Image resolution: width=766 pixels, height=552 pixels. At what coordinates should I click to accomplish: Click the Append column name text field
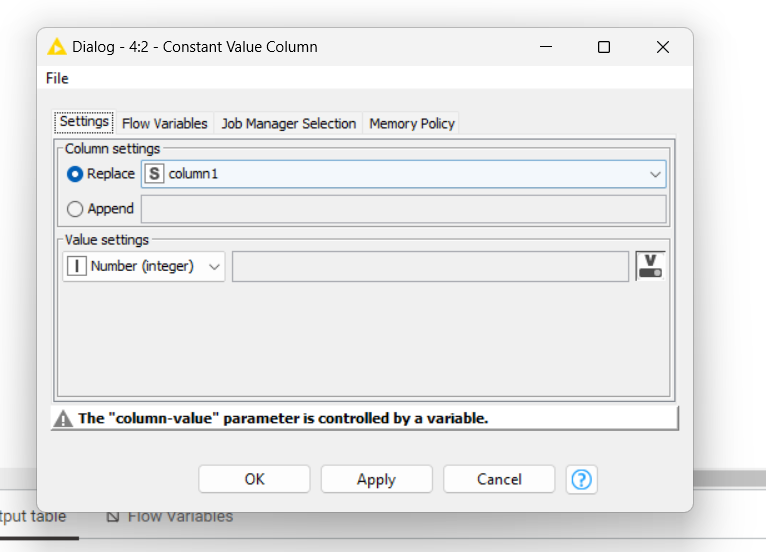(x=404, y=209)
